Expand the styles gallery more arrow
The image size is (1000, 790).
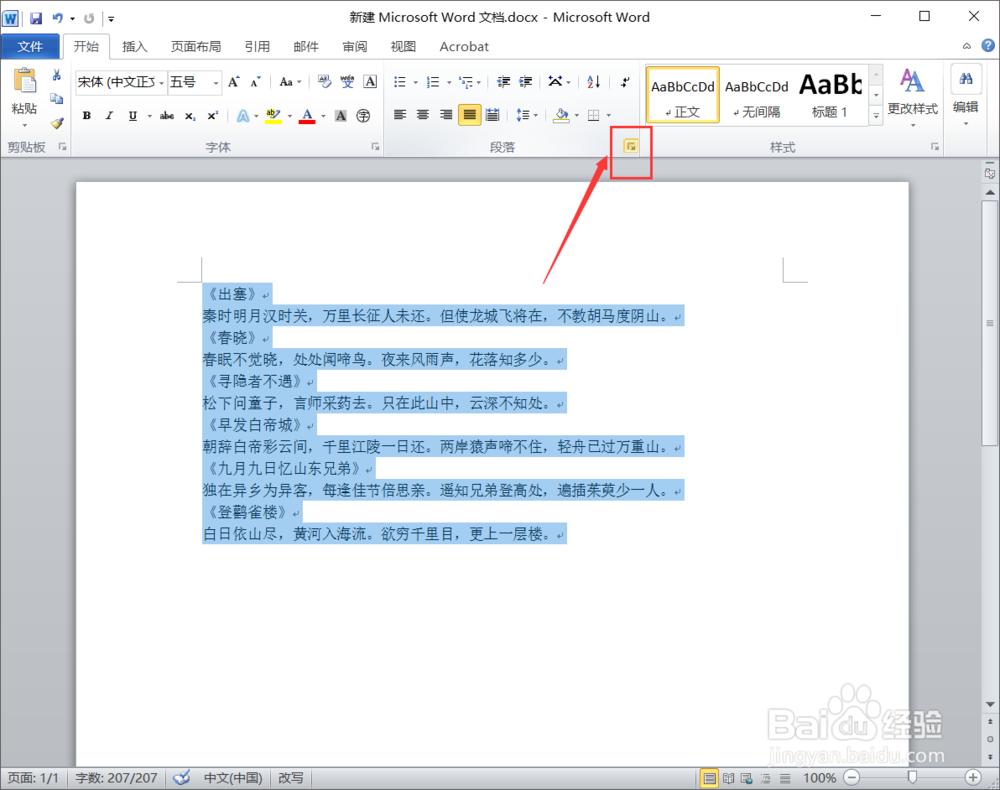(x=876, y=115)
